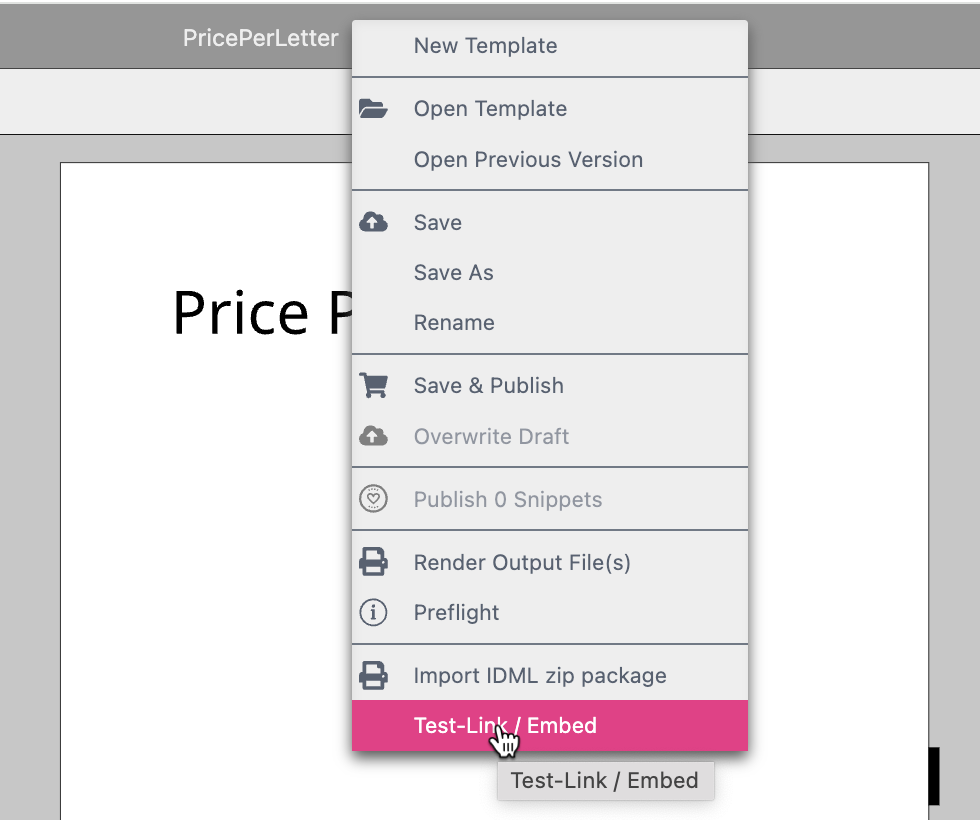This screenshot has height=820, width=980.
Task: Click the open folder icon beside Open Template
Action: (x=373, y=109)
